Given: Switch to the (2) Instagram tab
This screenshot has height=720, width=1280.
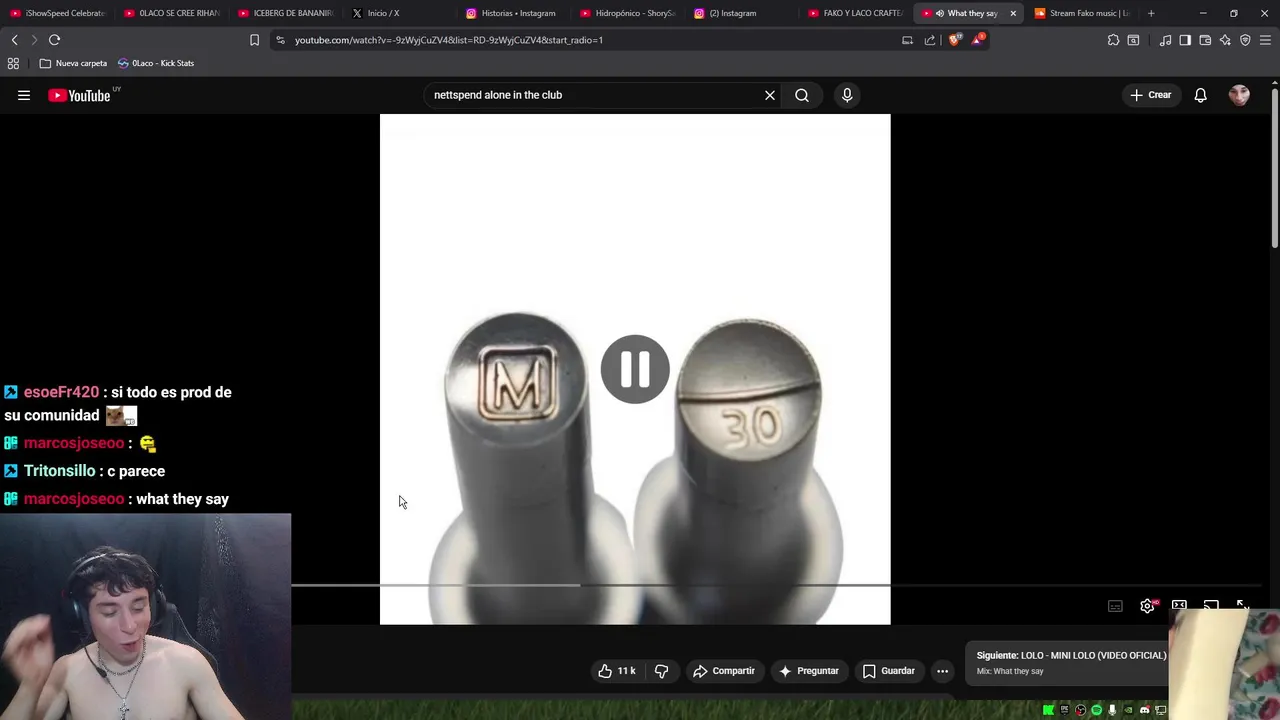Looking at the screenshot, I should (742, 13).
